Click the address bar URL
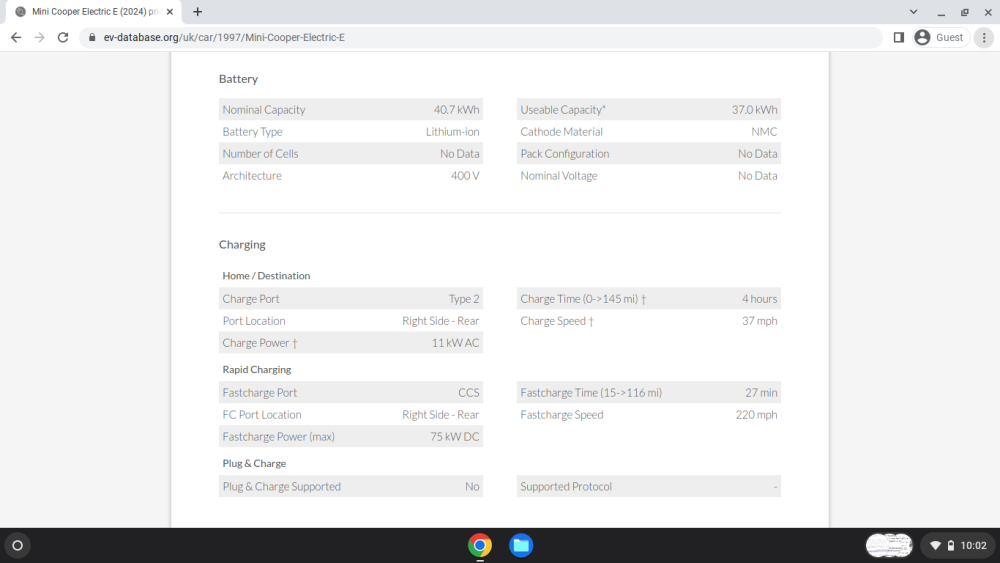 click(x=224, y=38)
